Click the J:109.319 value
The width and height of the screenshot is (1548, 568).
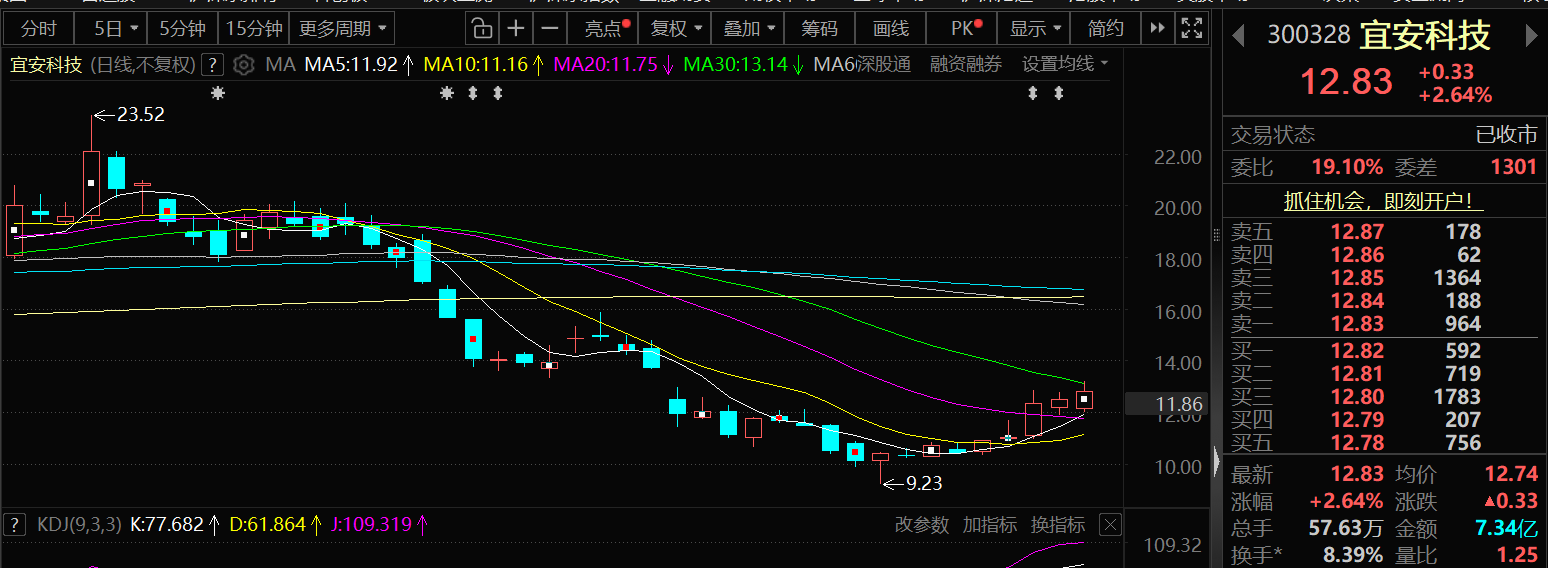coord(380,524)
